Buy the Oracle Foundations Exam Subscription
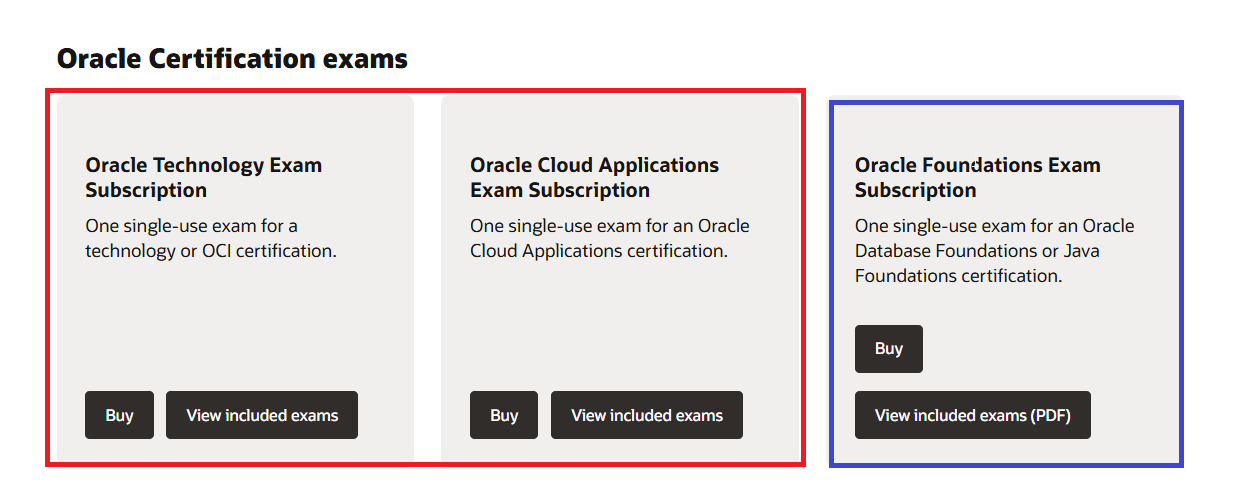The image size is (1241, 488). pos(889,349)
